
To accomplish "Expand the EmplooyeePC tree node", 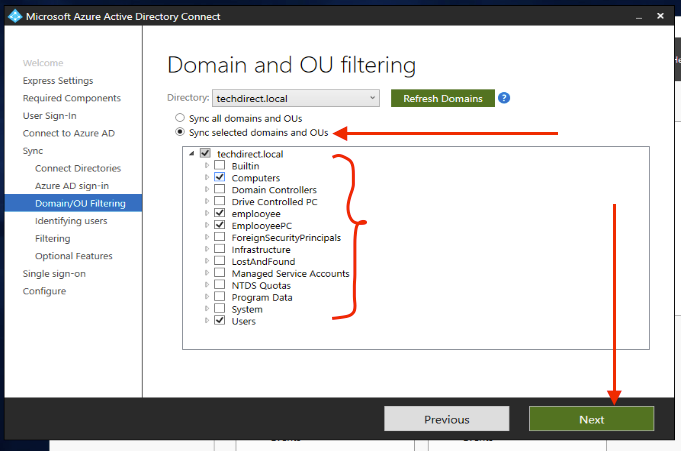I will point(207,225).
